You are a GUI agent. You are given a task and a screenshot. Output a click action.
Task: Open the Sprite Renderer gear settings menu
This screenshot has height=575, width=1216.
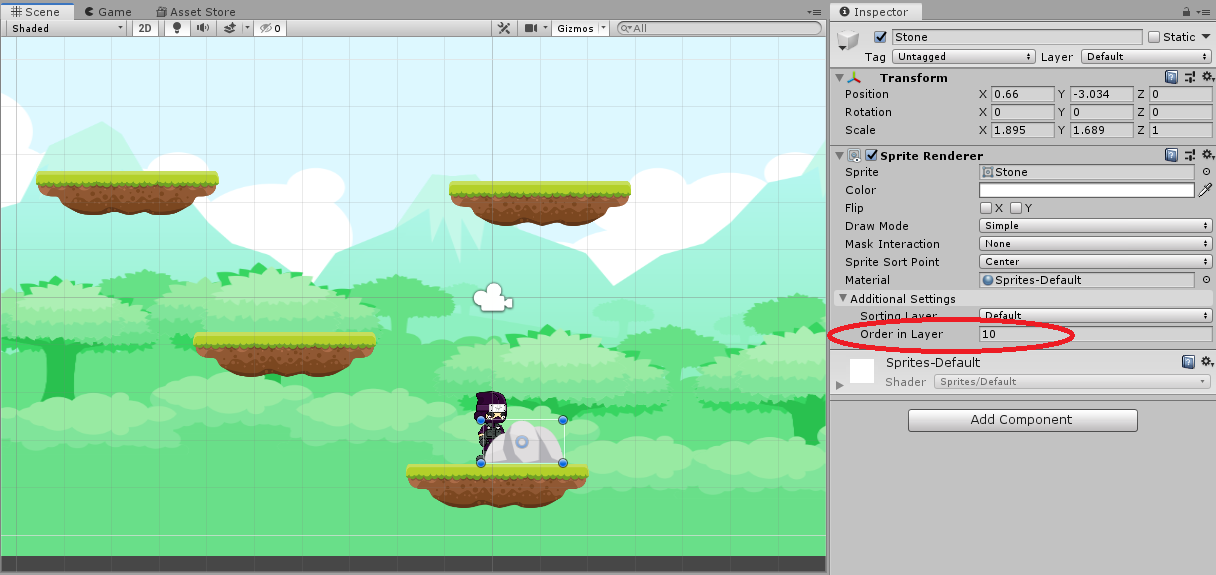(1206, 156)
